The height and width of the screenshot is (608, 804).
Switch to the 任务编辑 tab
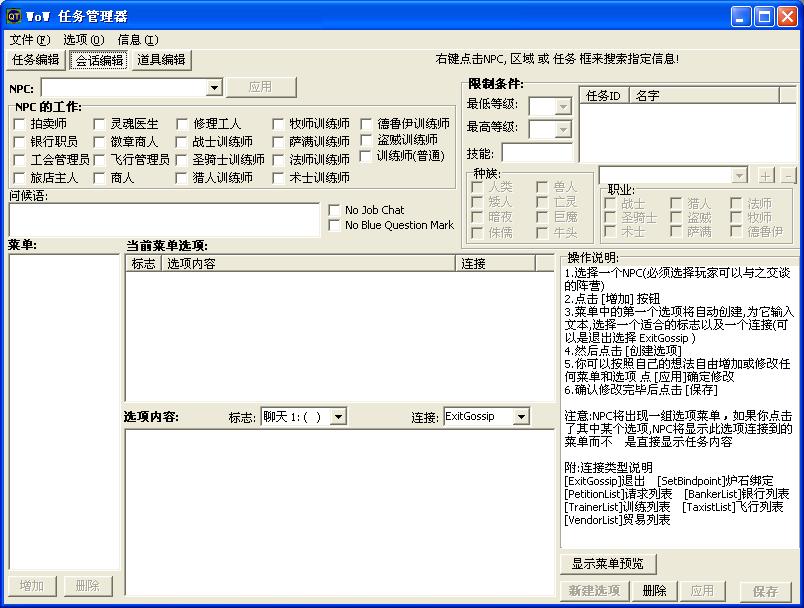pos(36,60)
